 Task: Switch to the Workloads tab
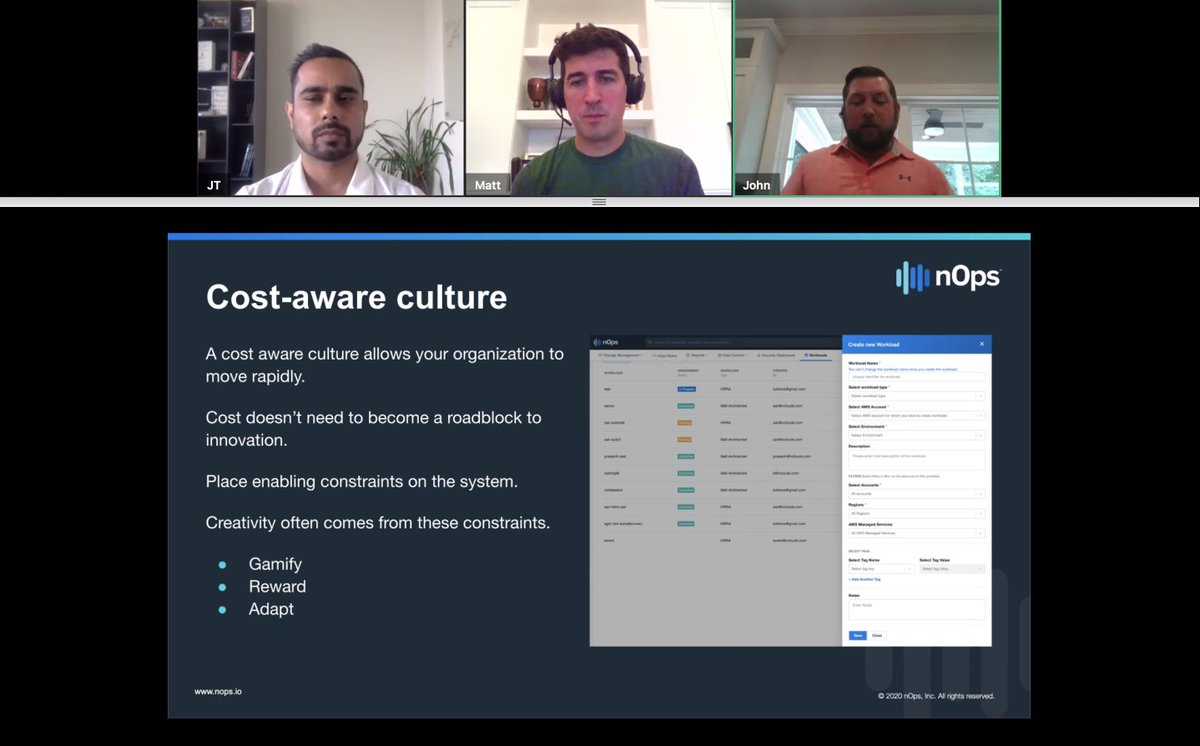(x=815, y=355)
